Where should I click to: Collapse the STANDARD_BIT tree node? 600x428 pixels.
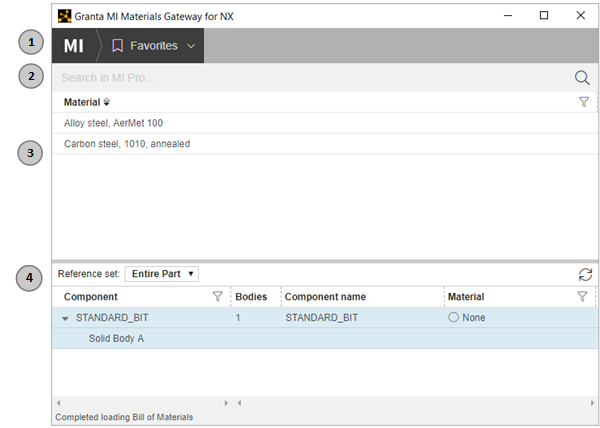(x=65, y=318)
